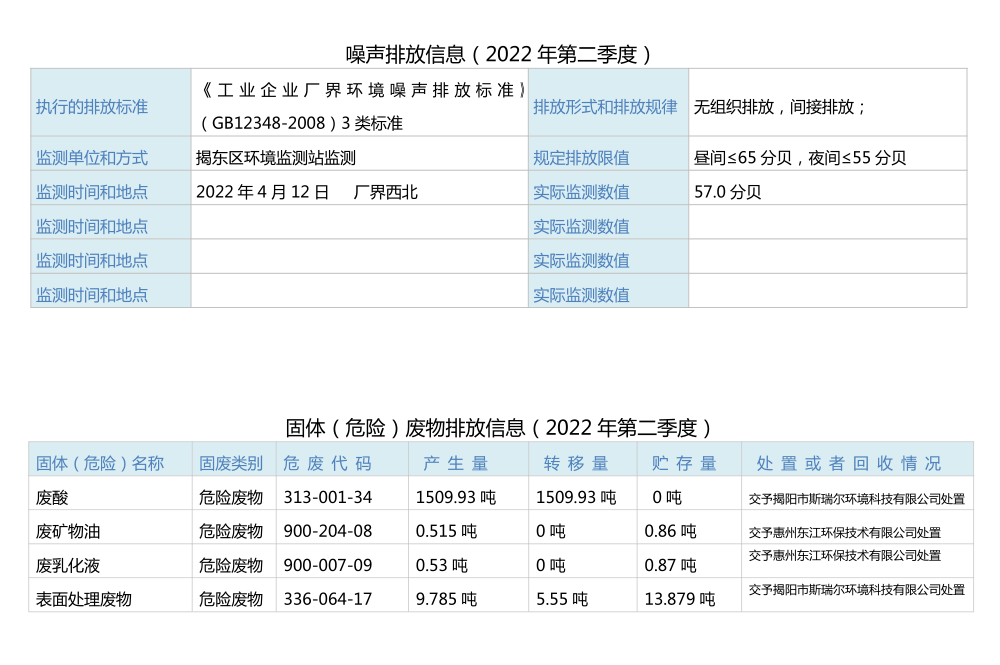The image size is (1000, 665).
Task: Click the 5.55 吨 value
Action: pos(562,599)
